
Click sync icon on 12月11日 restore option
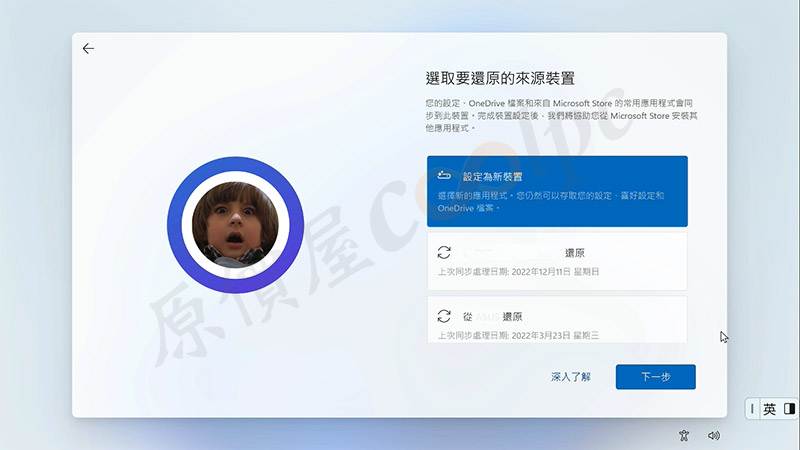click(x=444, y=253)
